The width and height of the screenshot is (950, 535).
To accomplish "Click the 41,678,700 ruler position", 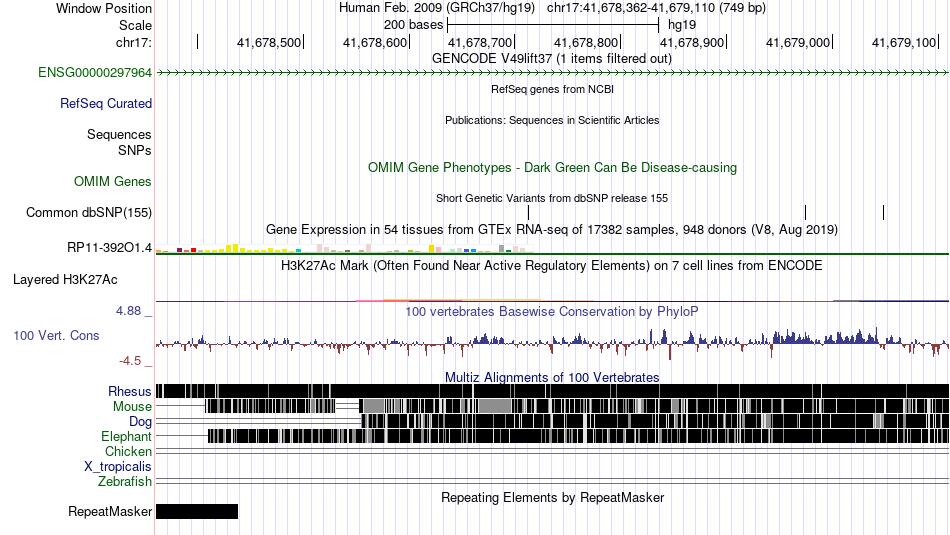I will click(x=480, y=42).
